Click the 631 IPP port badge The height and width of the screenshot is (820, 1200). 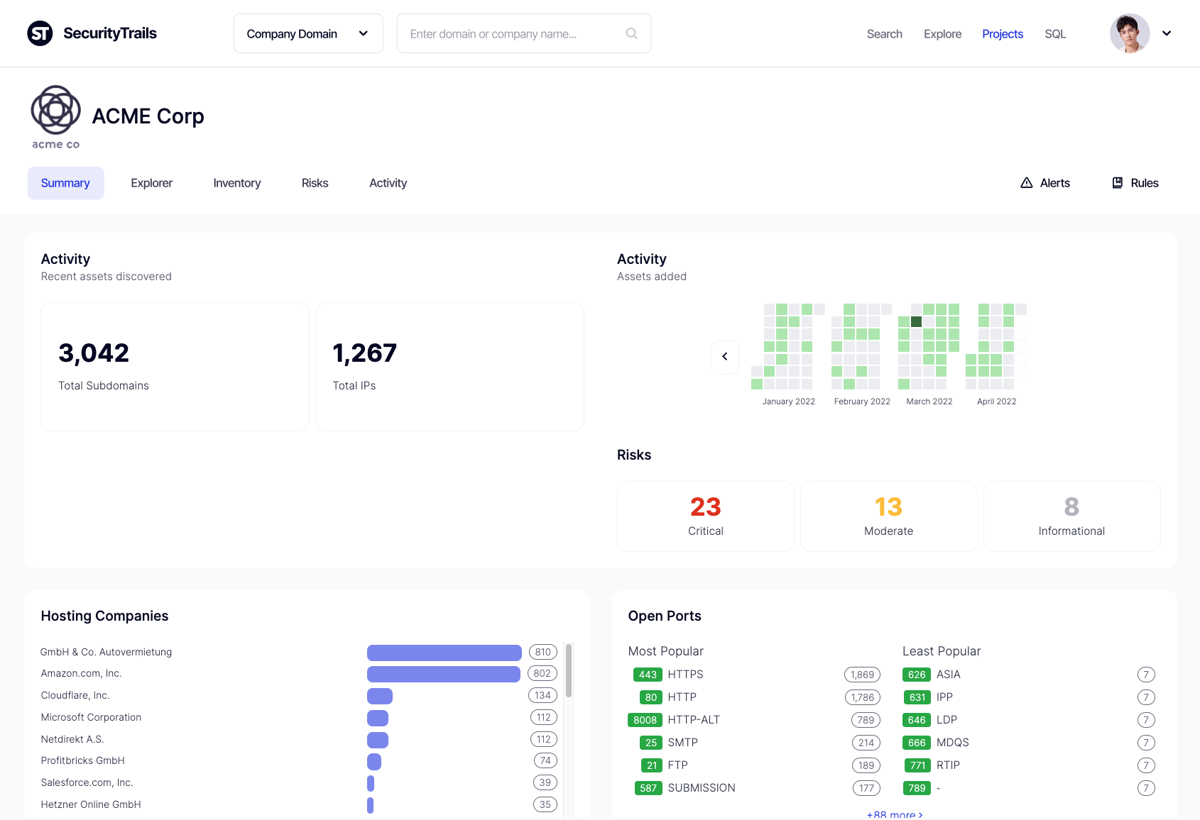916,697
